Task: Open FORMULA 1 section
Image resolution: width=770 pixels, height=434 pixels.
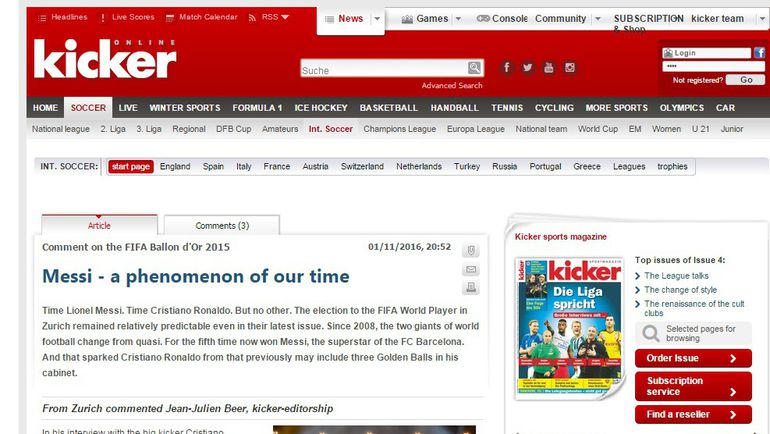Action: [257, 108]
